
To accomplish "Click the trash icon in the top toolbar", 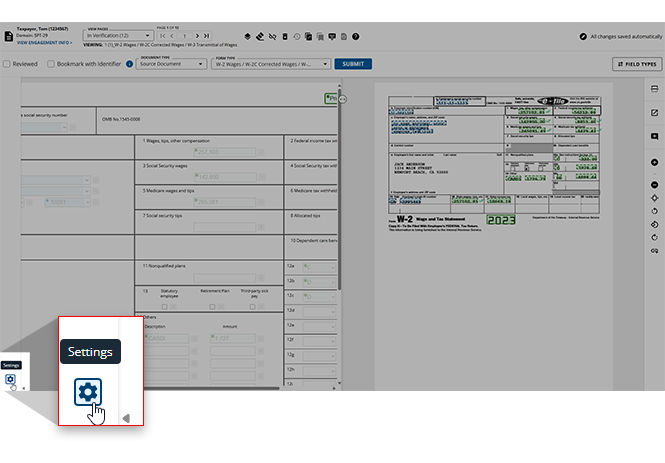I will point(285,36).
